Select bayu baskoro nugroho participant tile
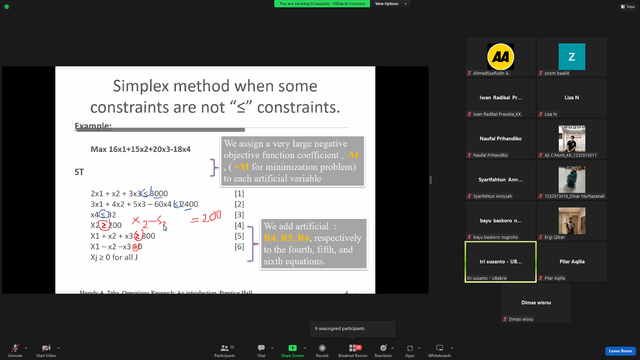Image resolution: width=640 pixels, height=360 pixels. click(500, 220)
